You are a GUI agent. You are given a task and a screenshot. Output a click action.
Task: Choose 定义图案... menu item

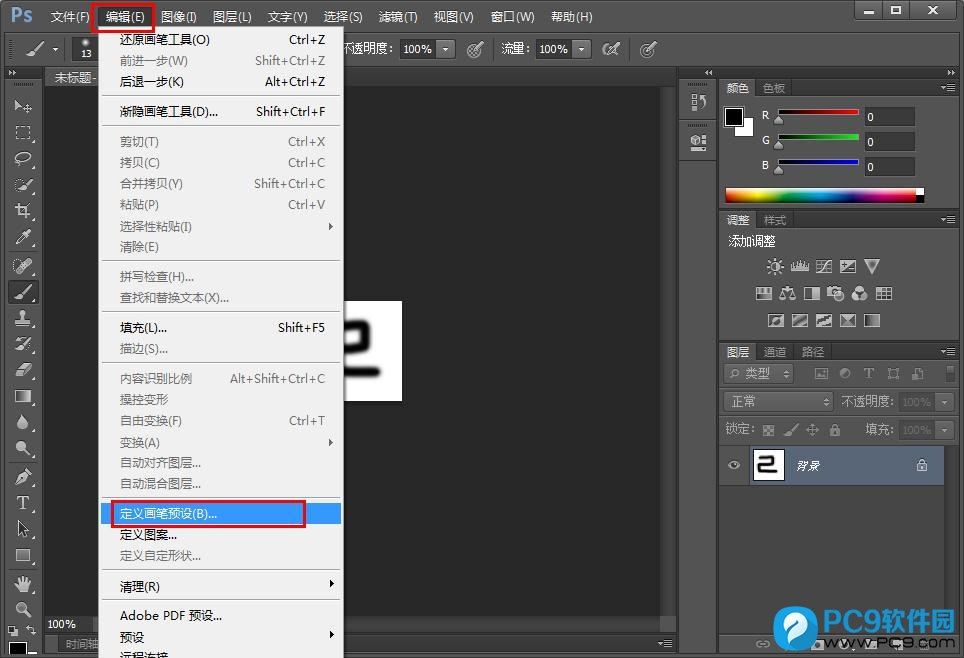tap(221, 534)
